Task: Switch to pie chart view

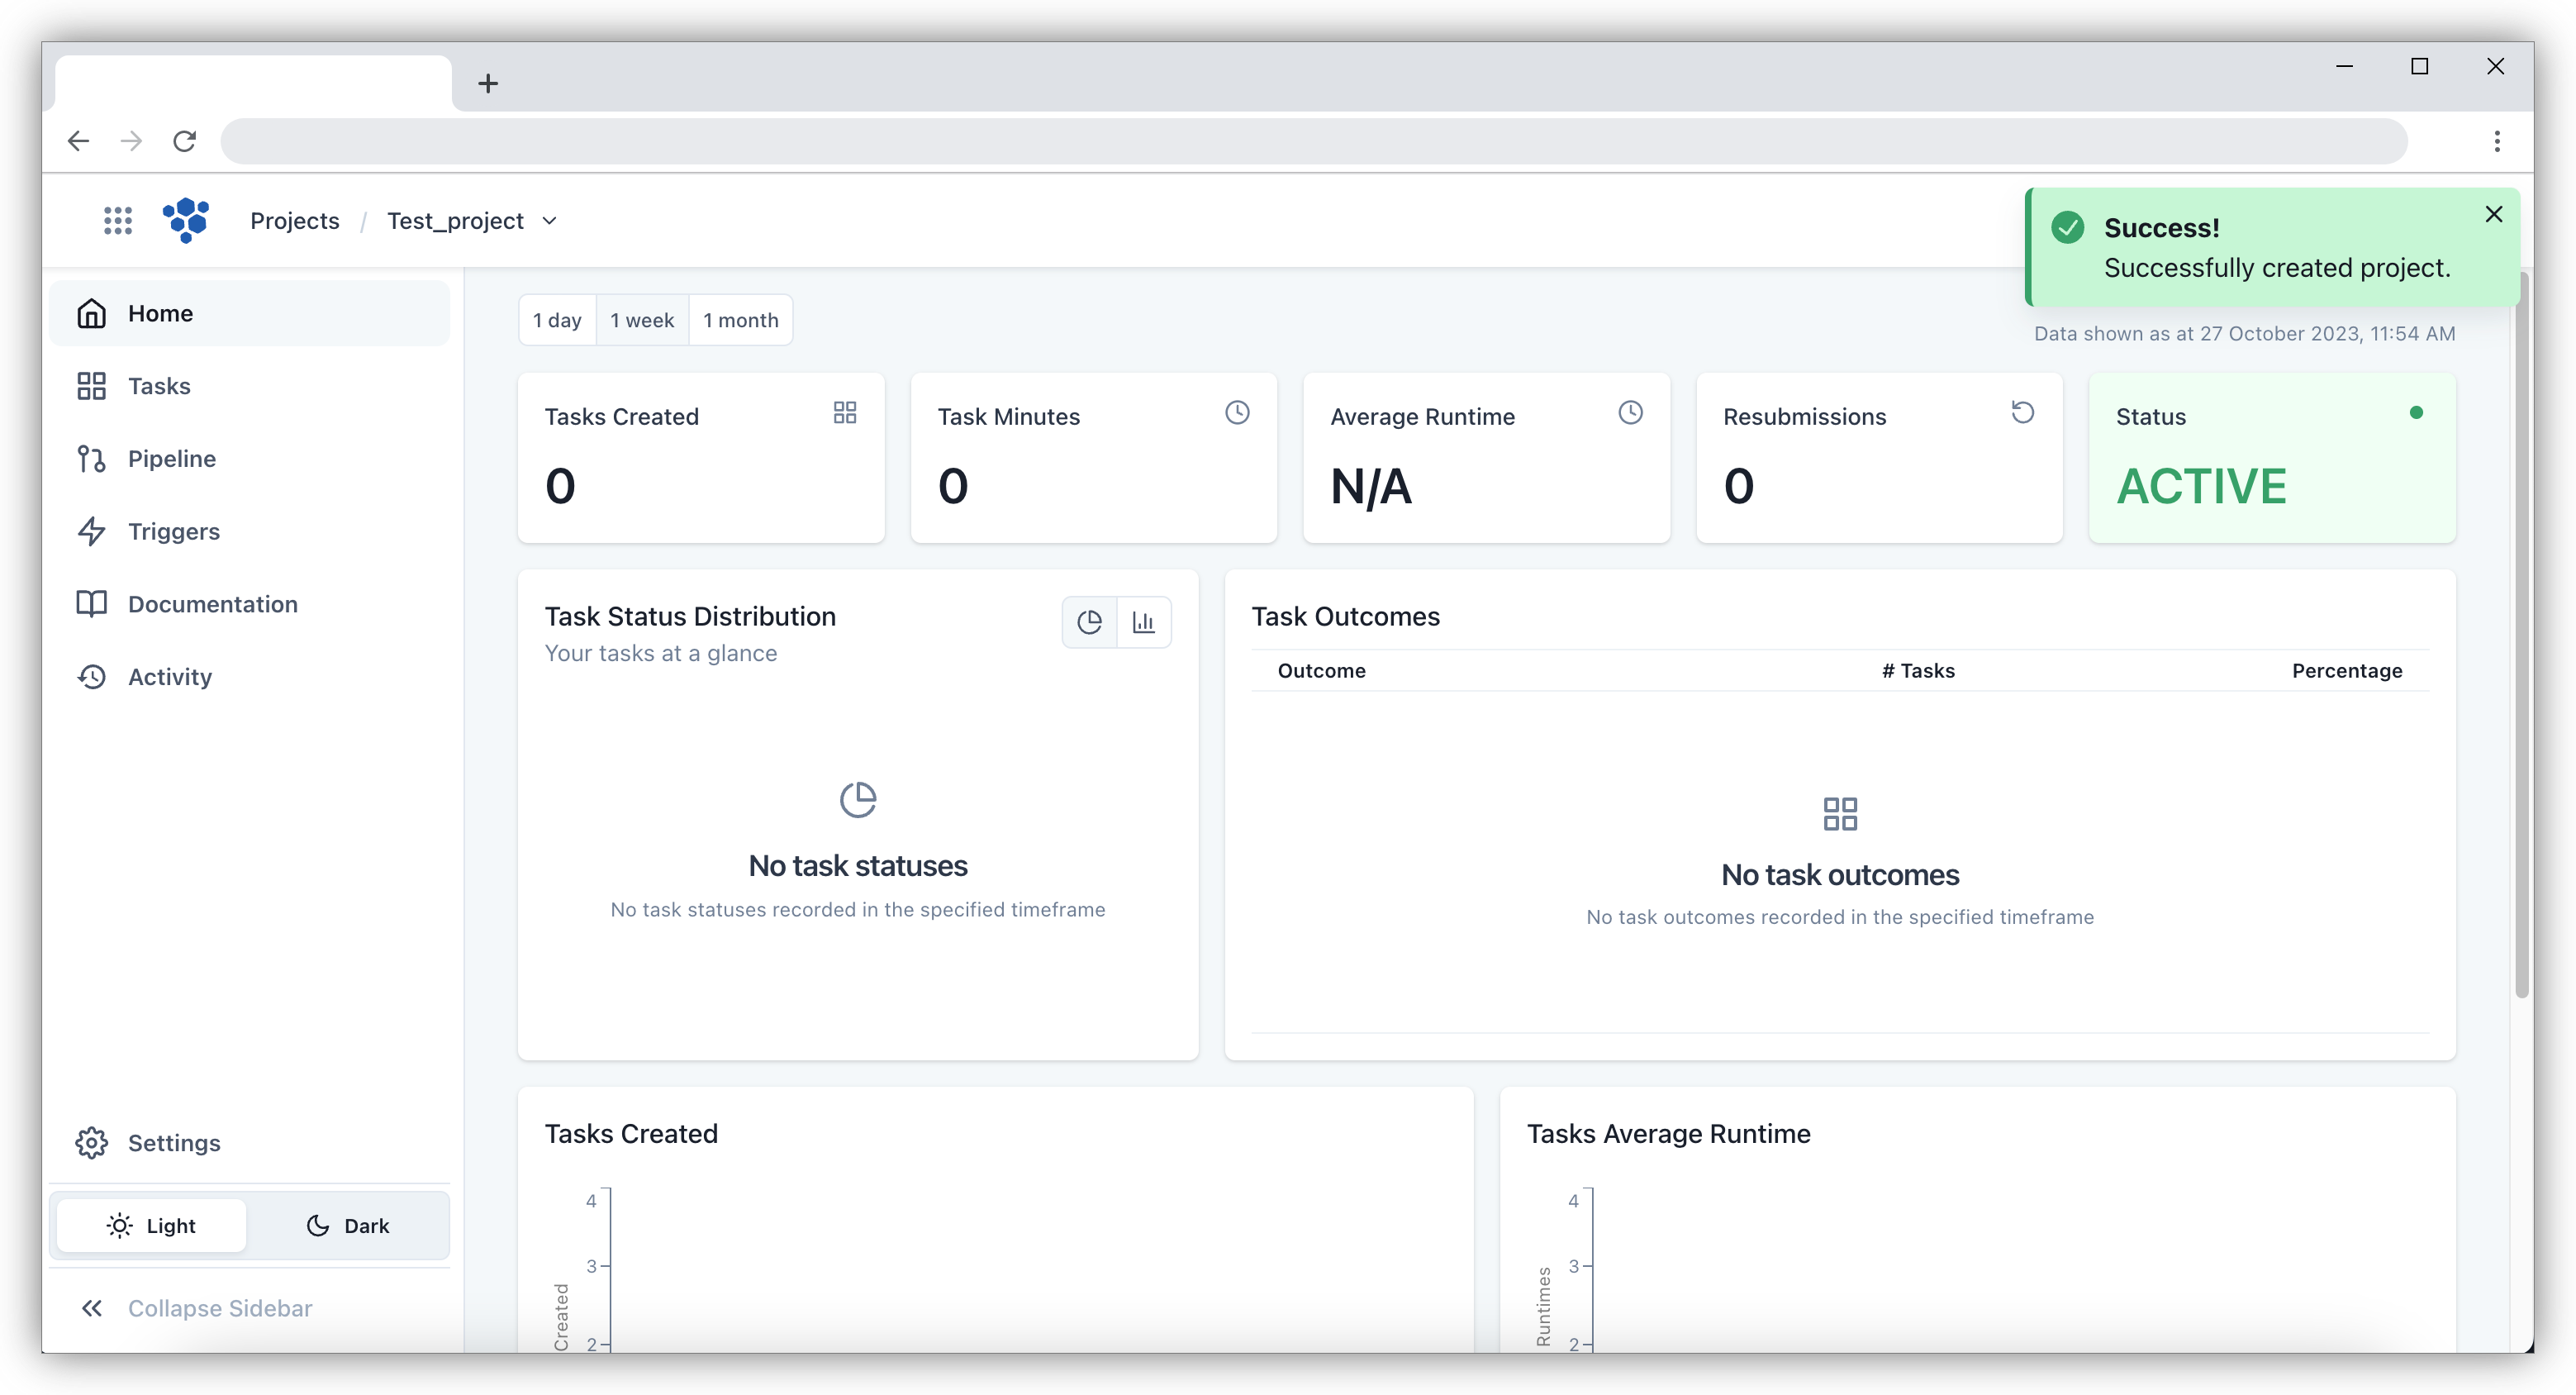Action: tap(1089, 622)
